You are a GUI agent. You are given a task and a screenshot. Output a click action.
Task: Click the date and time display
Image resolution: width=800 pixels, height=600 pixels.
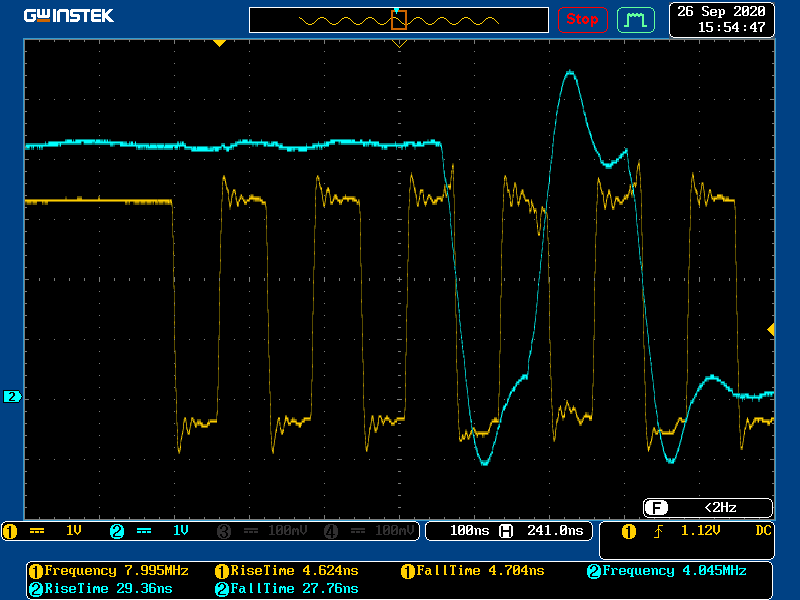point(720,19)
